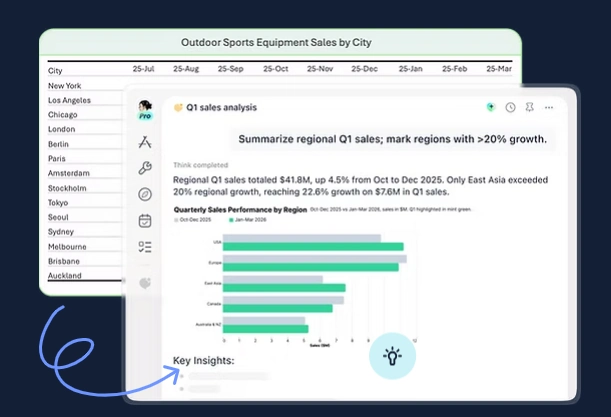
Task: Select the '25-Mar' column header
Action: (x=499, y=69)
